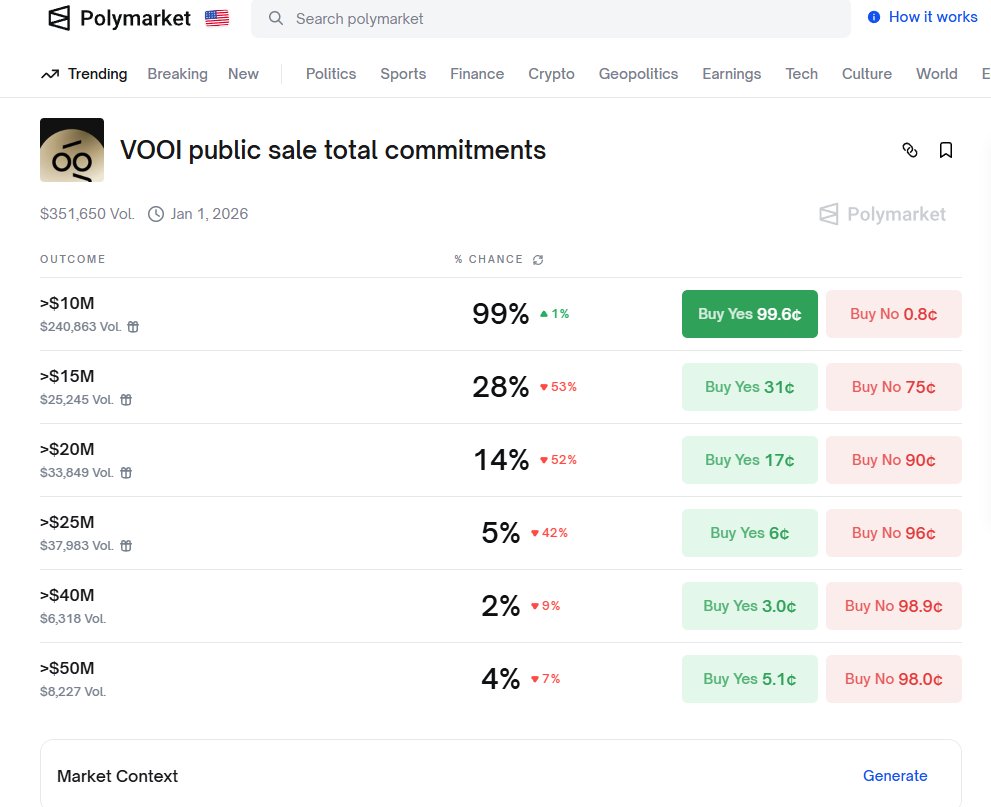
Task: Open the Crypto category
Action: (551, 74)
